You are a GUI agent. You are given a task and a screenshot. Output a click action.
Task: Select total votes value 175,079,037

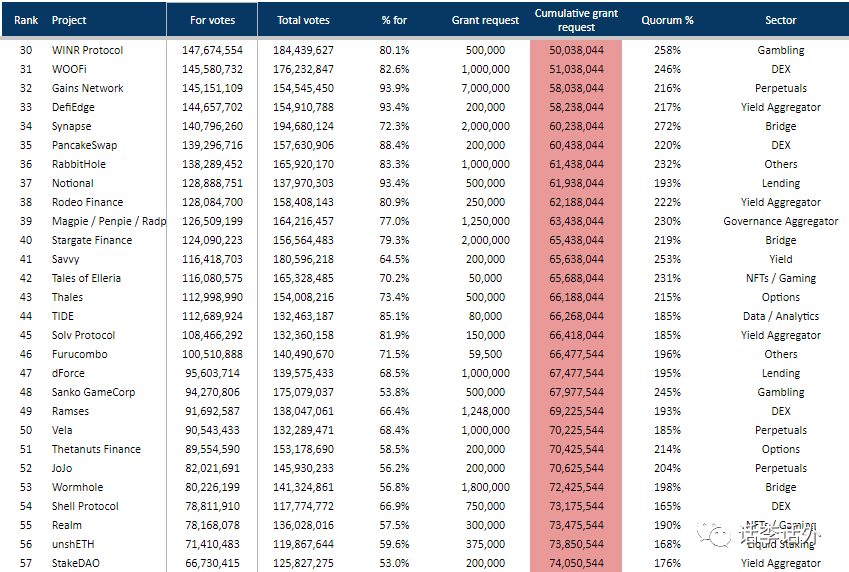(x=303, y=392)
